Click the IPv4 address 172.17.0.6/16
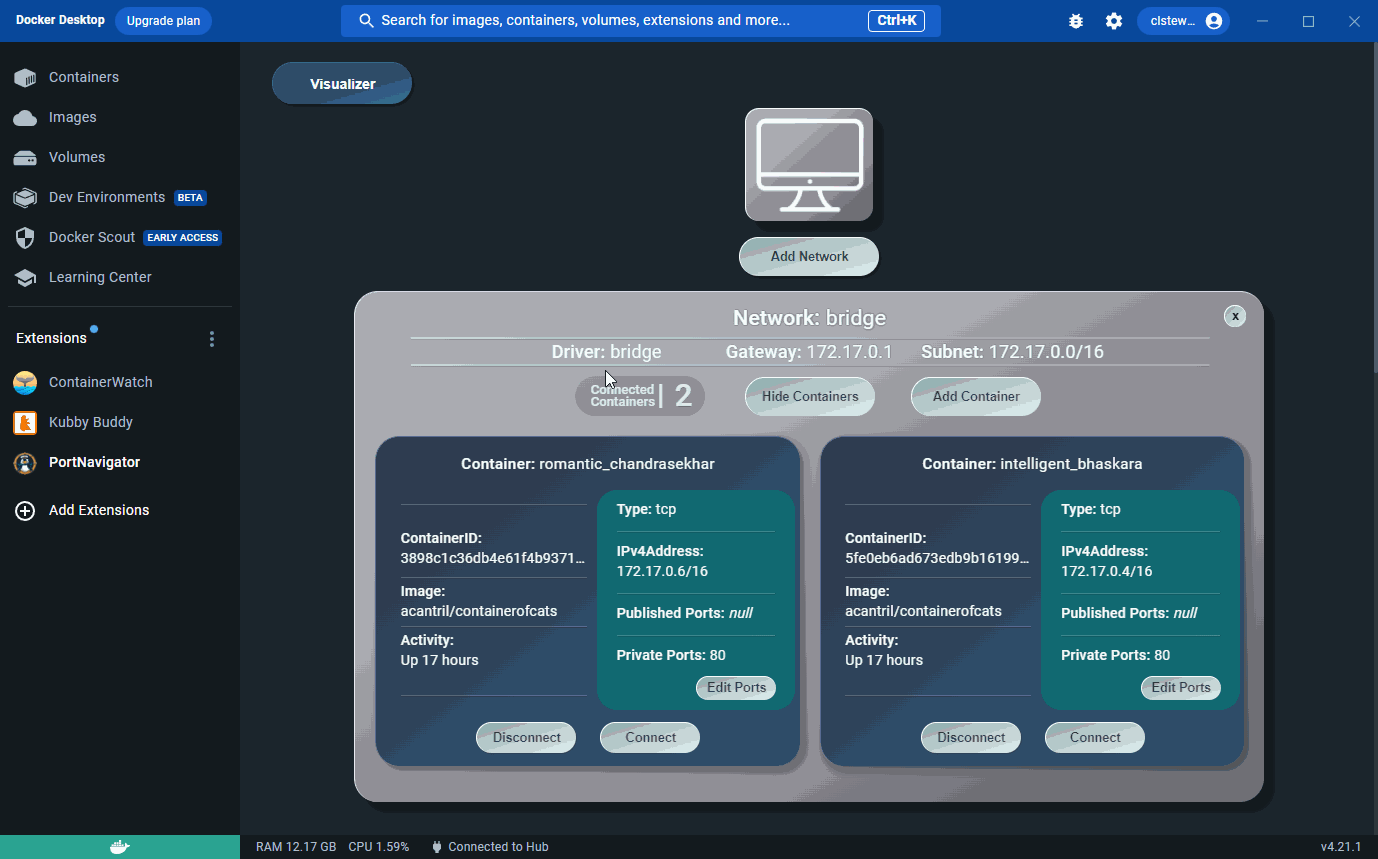This screenshot has width=1378, height=859. pyautogui.click(x=663, y=572)
